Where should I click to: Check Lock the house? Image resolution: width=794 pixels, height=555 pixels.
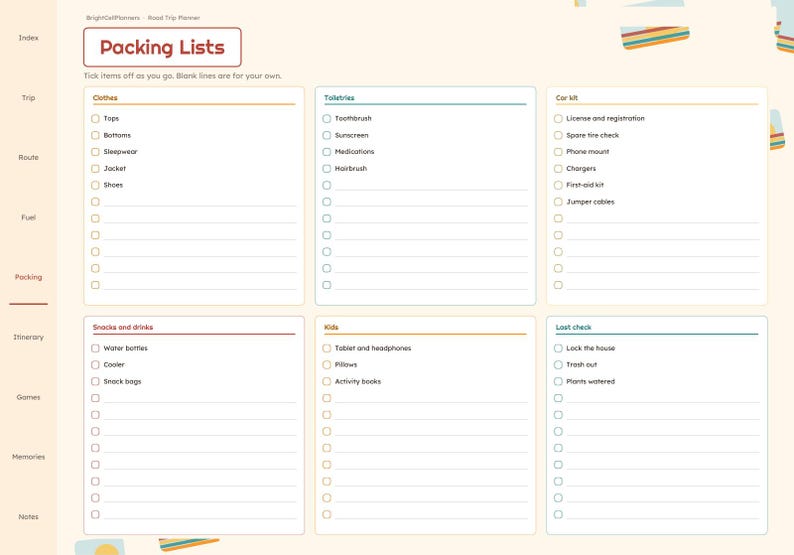click(x=558, y=348)
